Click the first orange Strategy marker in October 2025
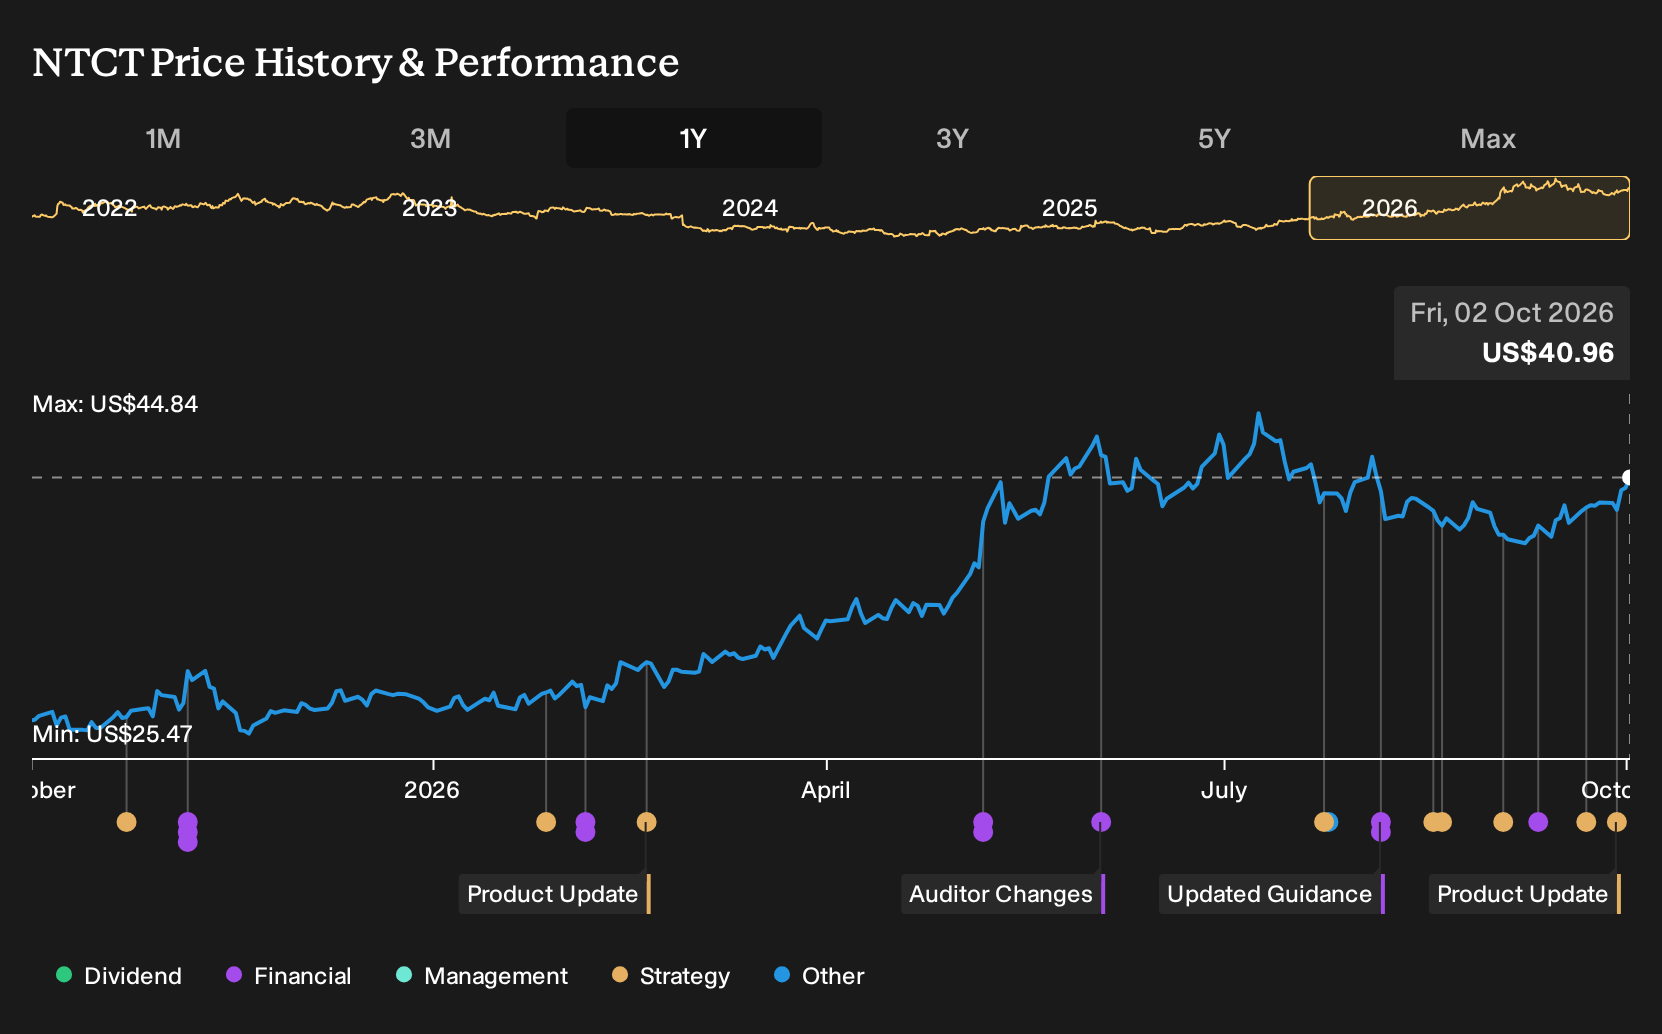The height and width of the screenshot is (1034, 1662). click(126, 822)
